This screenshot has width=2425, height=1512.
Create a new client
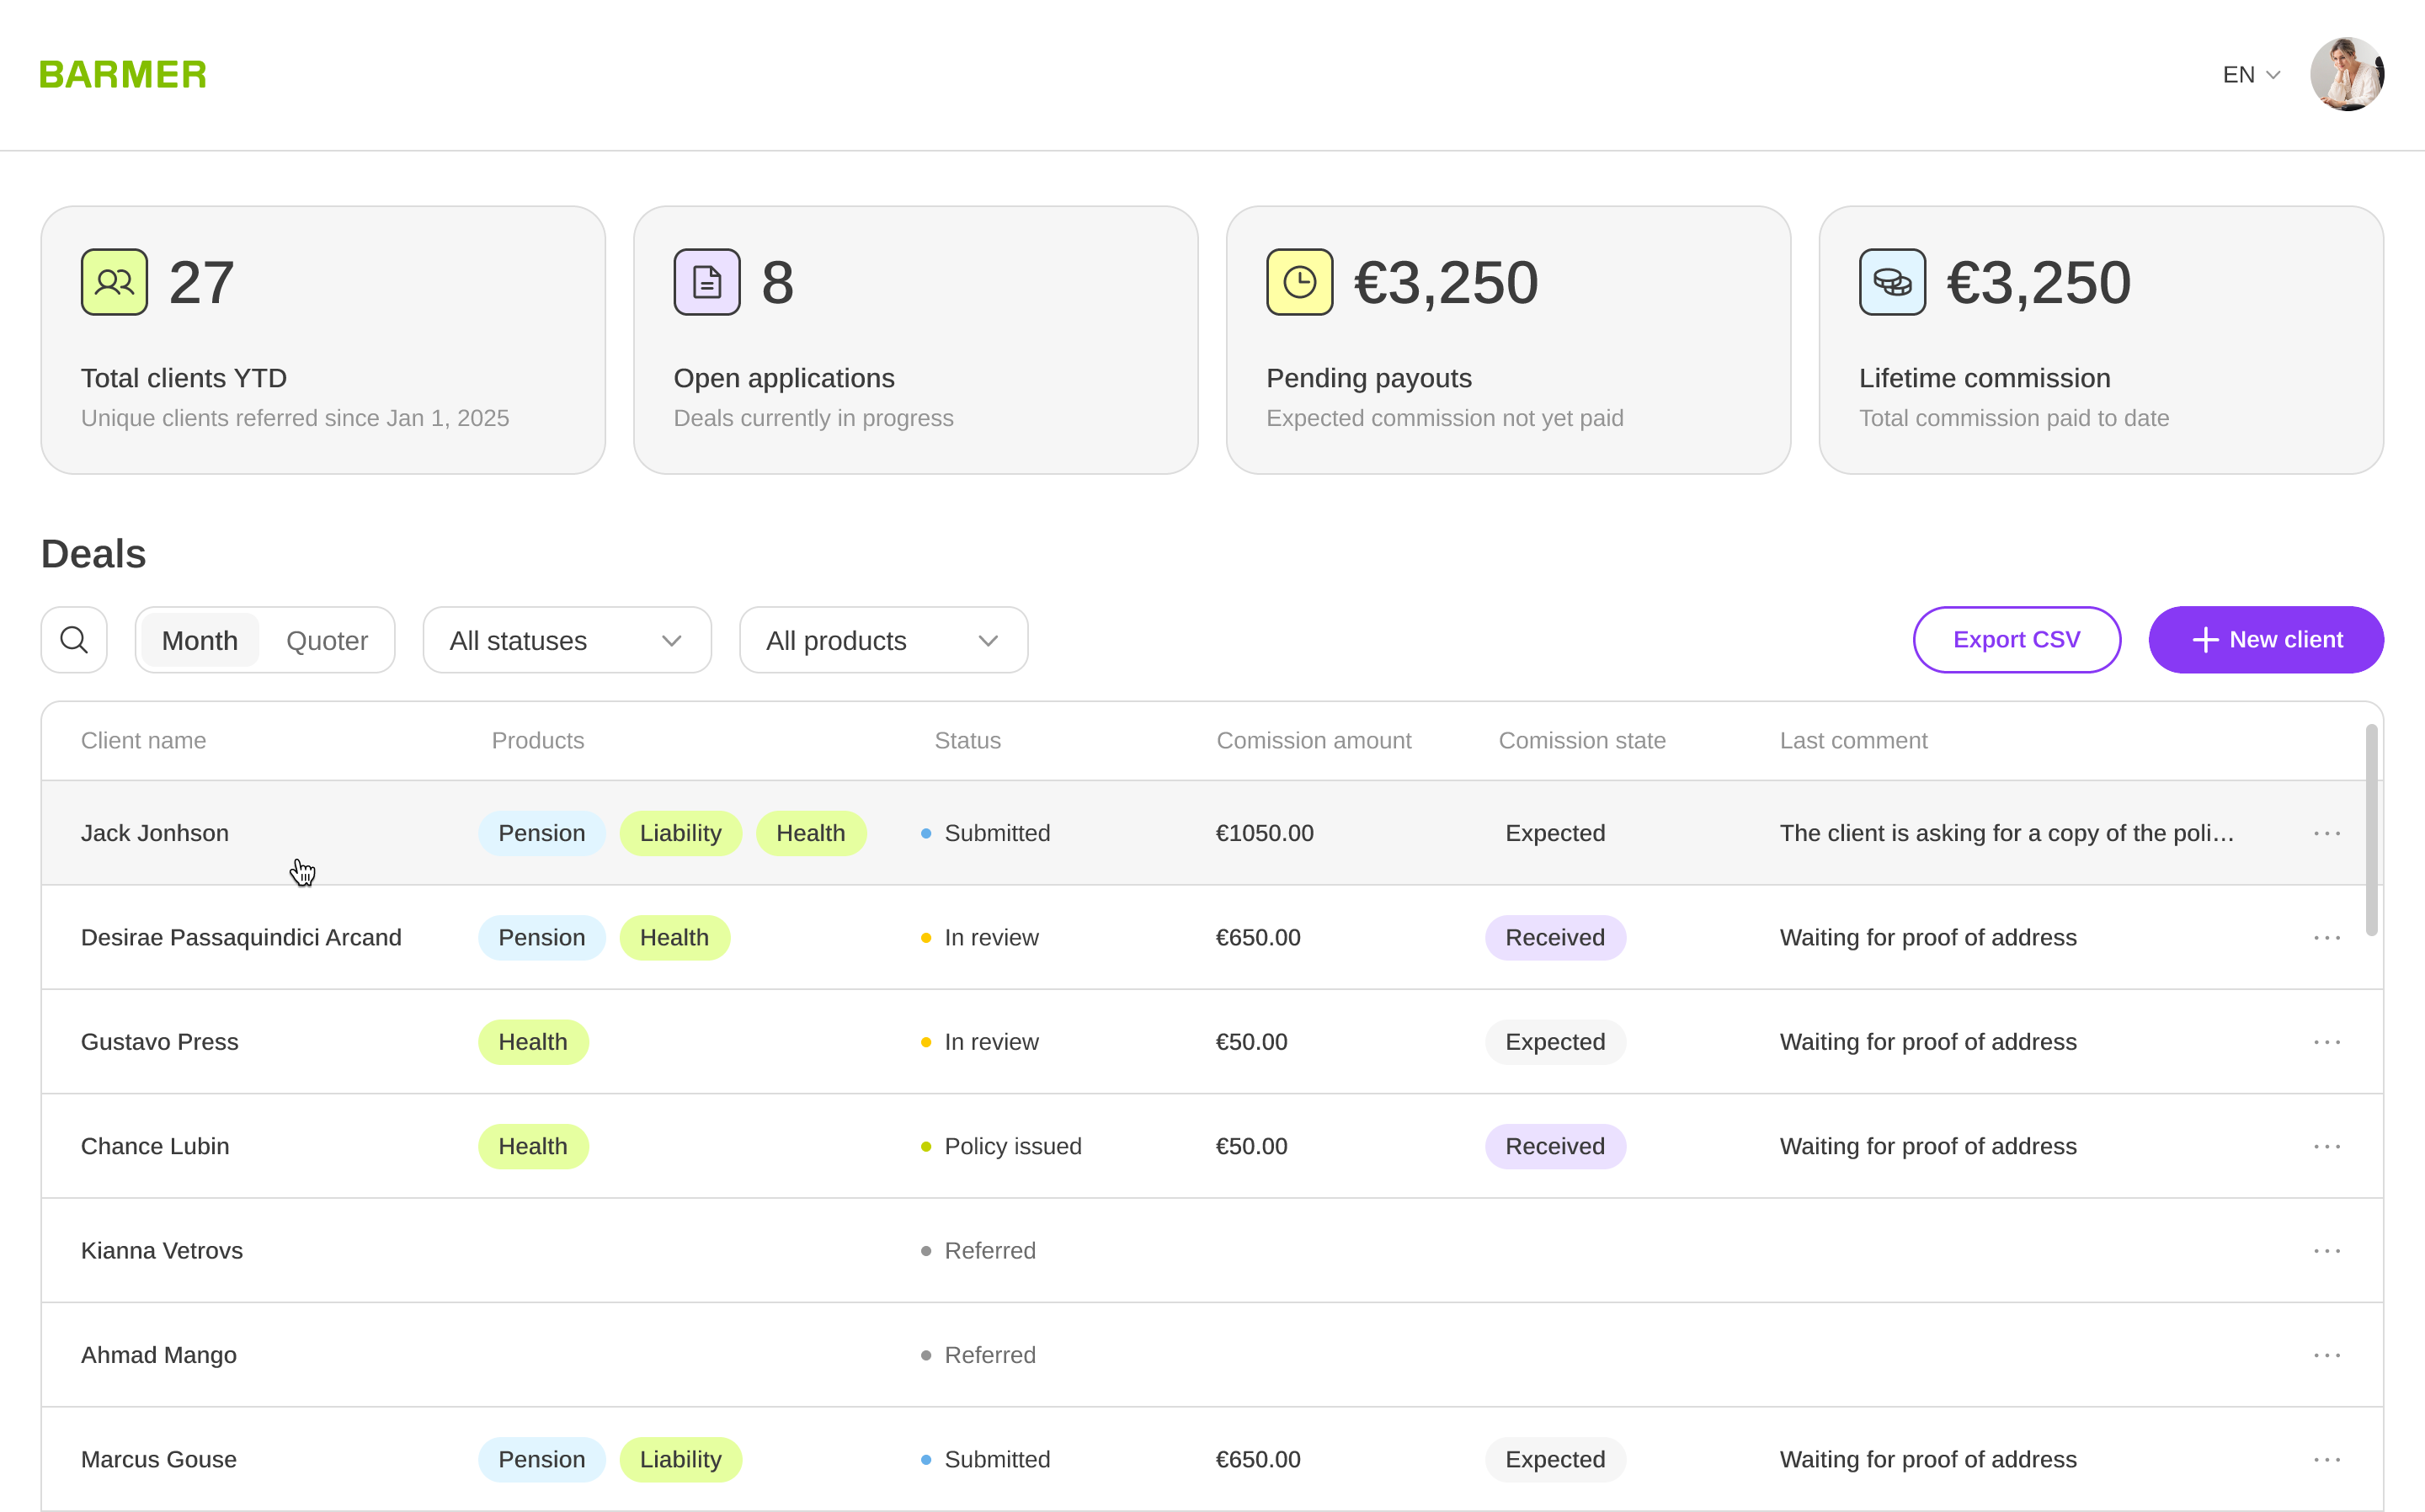(2266, 640)
